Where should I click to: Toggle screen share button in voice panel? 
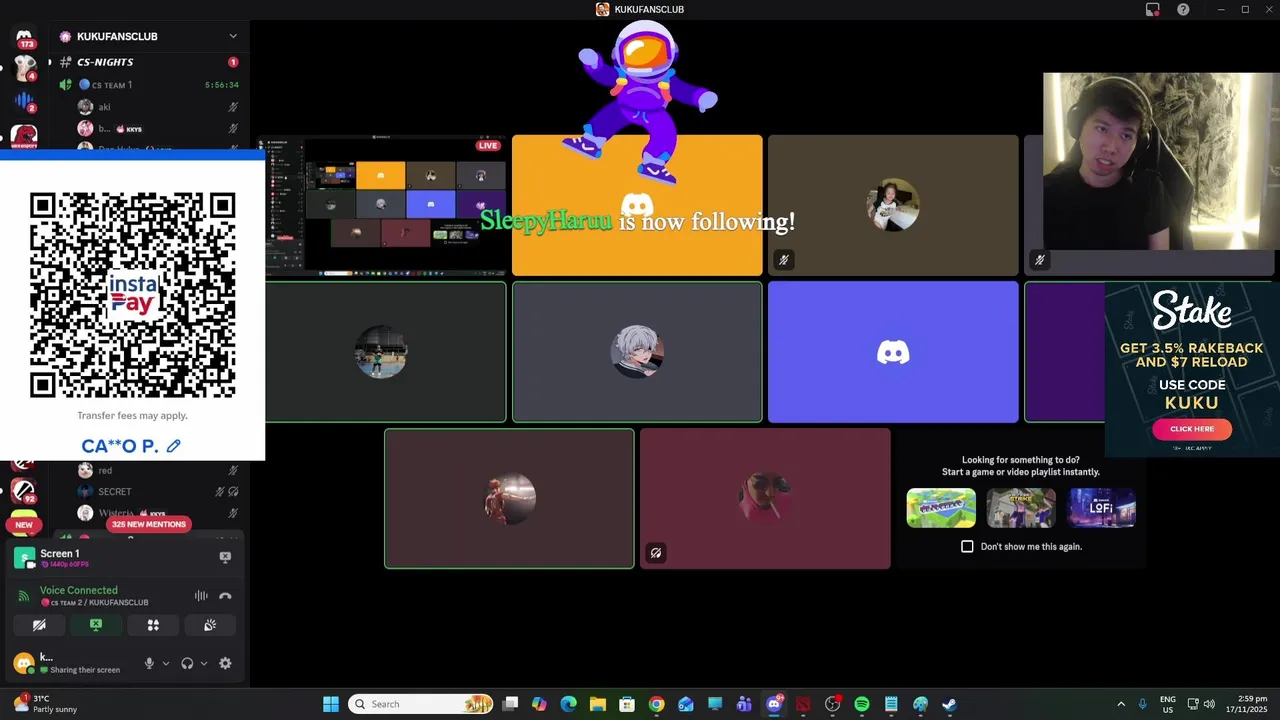pos(96,625)
